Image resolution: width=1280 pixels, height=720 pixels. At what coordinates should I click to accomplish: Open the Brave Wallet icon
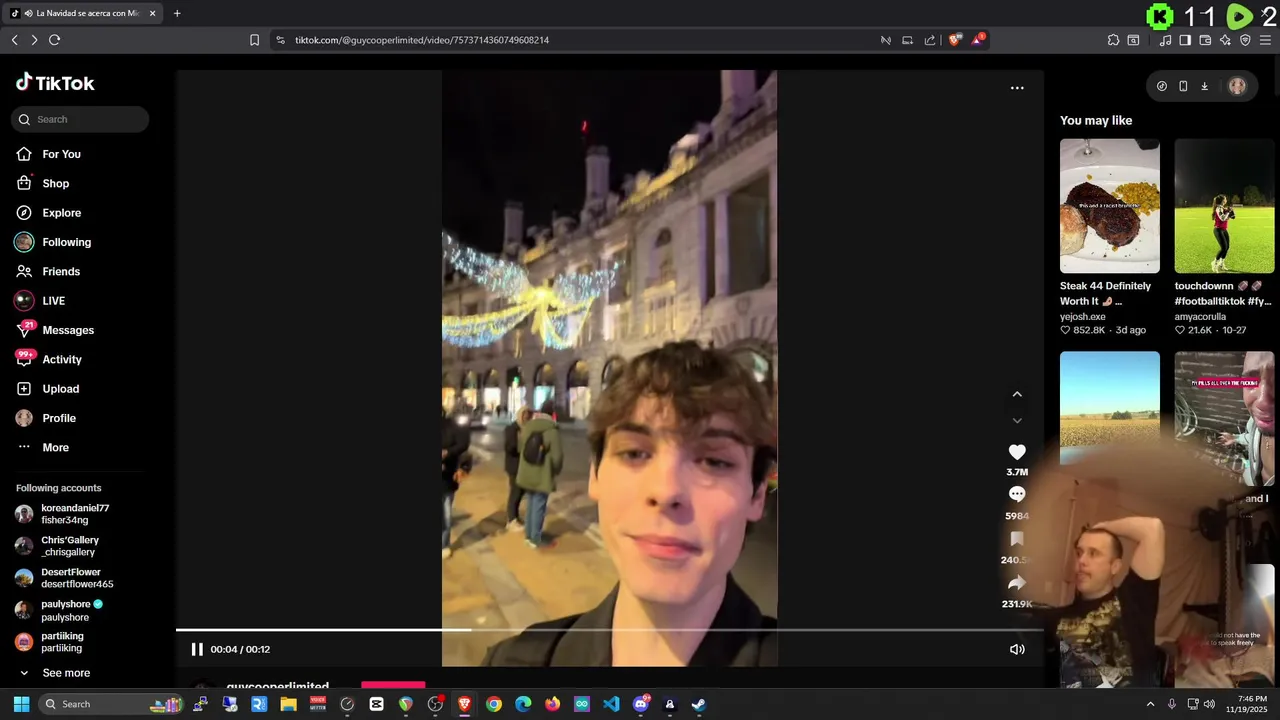pos(1205,40)
